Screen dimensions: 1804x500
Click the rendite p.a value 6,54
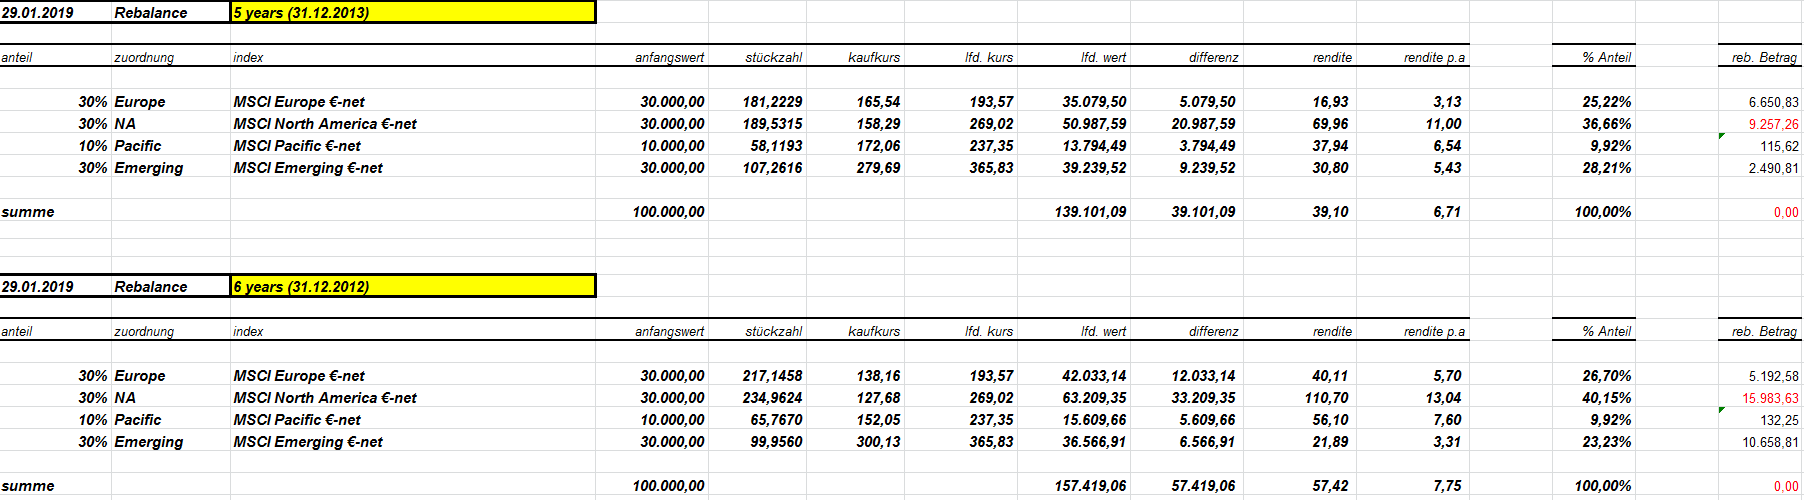point(1447,146)
